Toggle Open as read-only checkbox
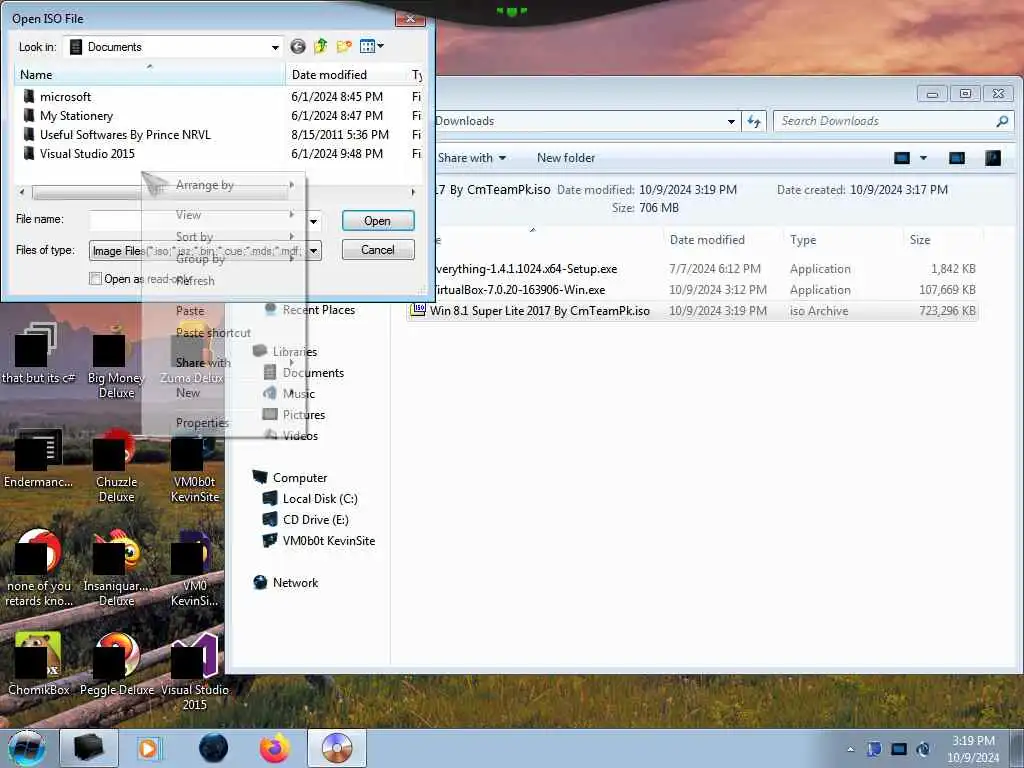Viewport: 1024px width, 768px height. click(95, 279)
